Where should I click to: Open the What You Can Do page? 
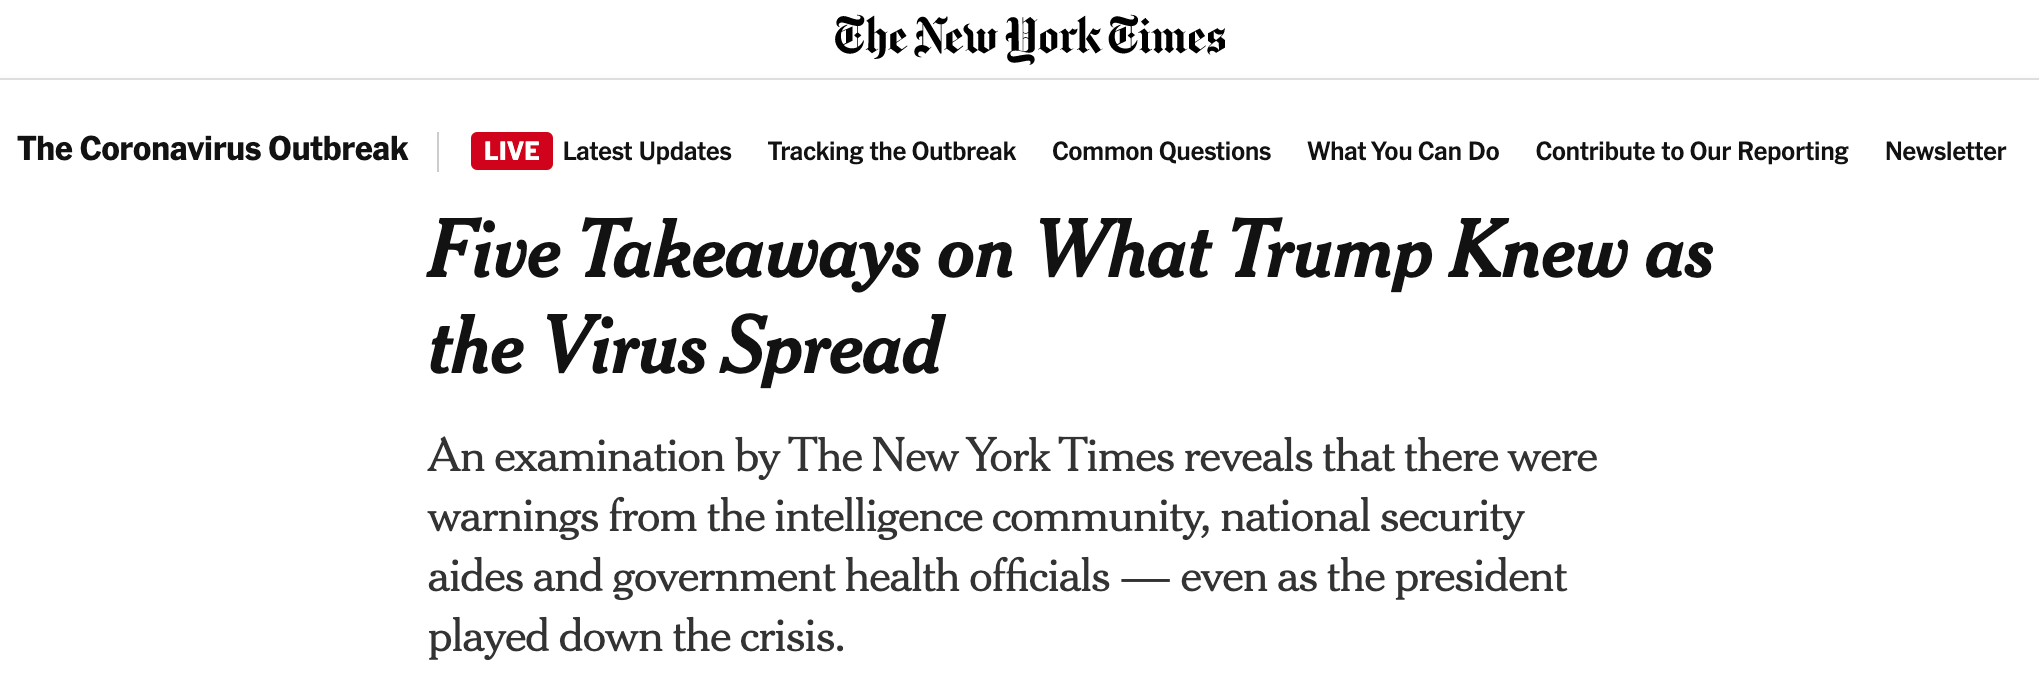[x=1403, y=151]
